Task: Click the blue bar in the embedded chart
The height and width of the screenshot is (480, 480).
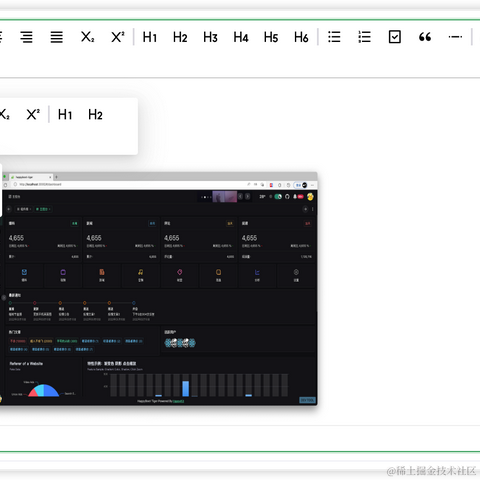Action: click(x=186, y=389)
